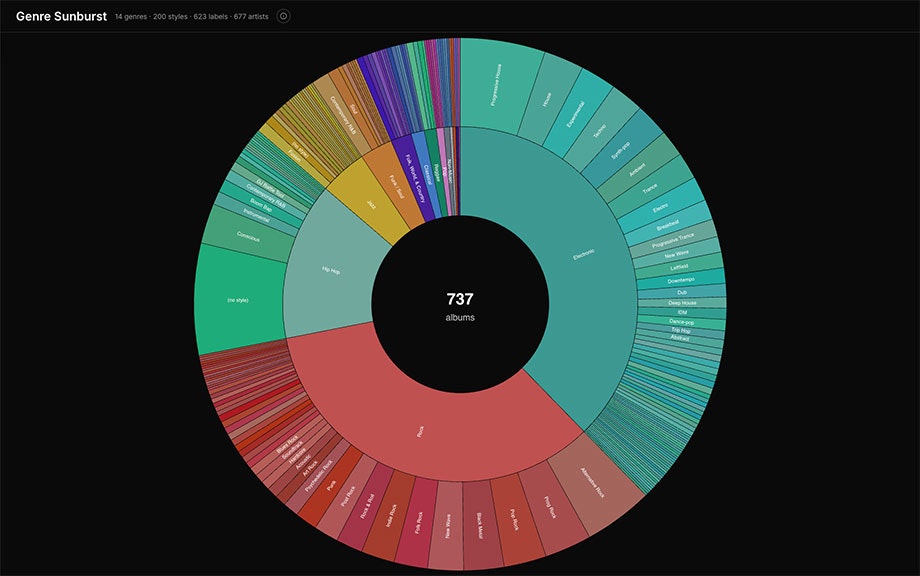Click the Leftfield style slice
920x576 pixels.
point(679,267)
